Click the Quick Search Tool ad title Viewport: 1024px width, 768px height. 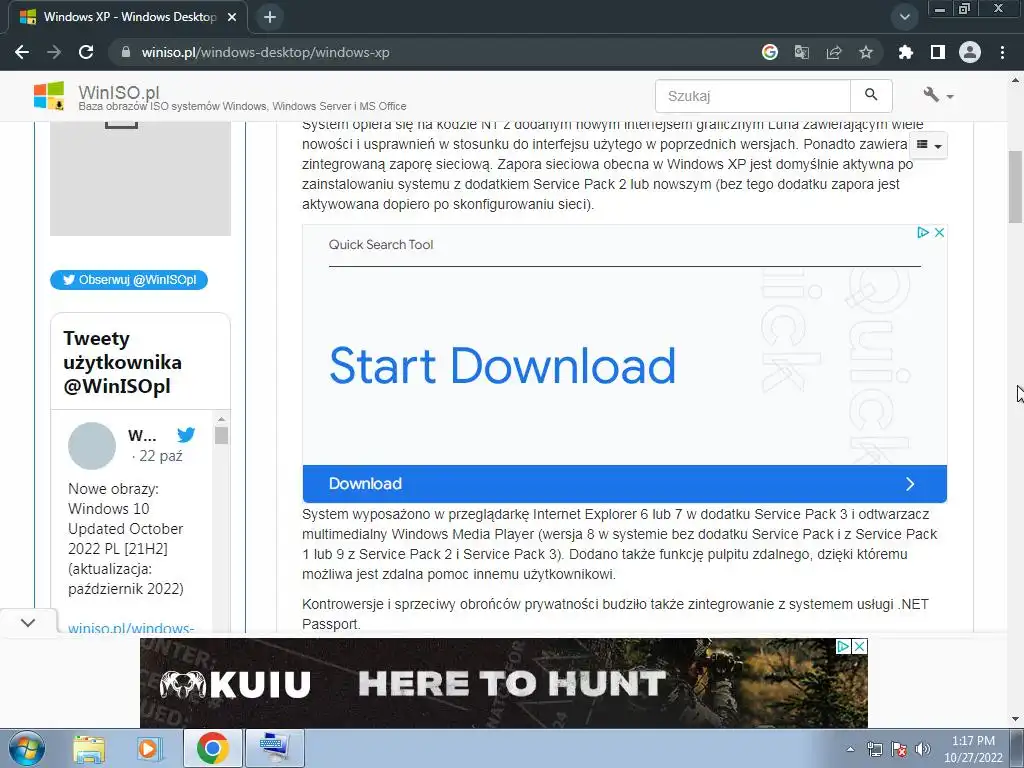point(381,244)
